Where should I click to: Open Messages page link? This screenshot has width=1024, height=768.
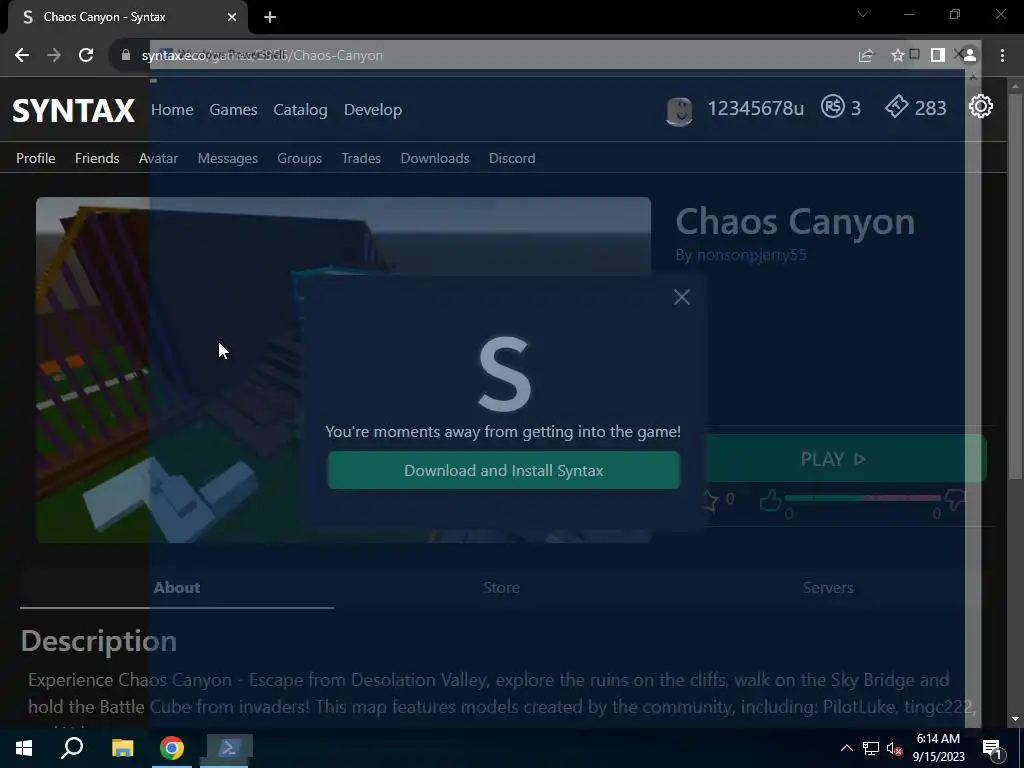[x=227, y=158]
